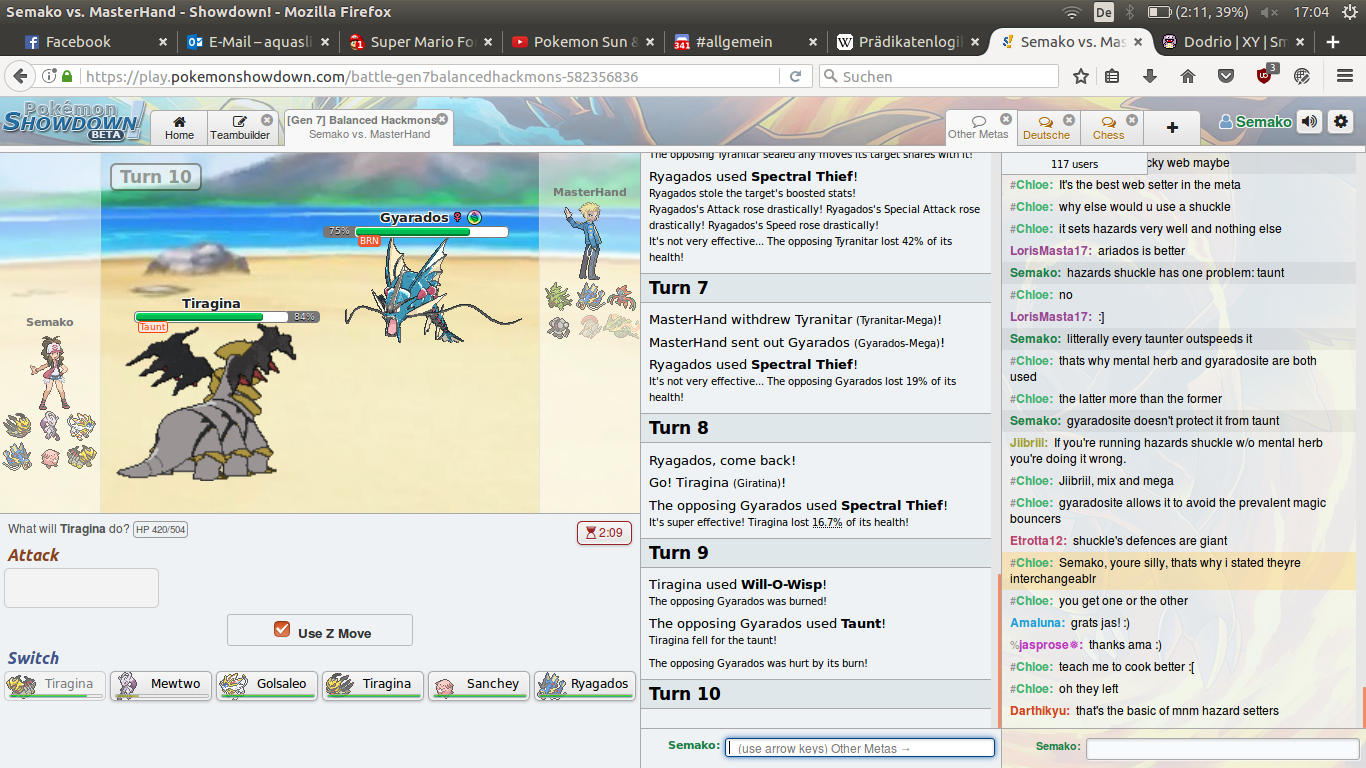
Task: Switch to the Other Metas chat tab
Action: tap(979, 128)
